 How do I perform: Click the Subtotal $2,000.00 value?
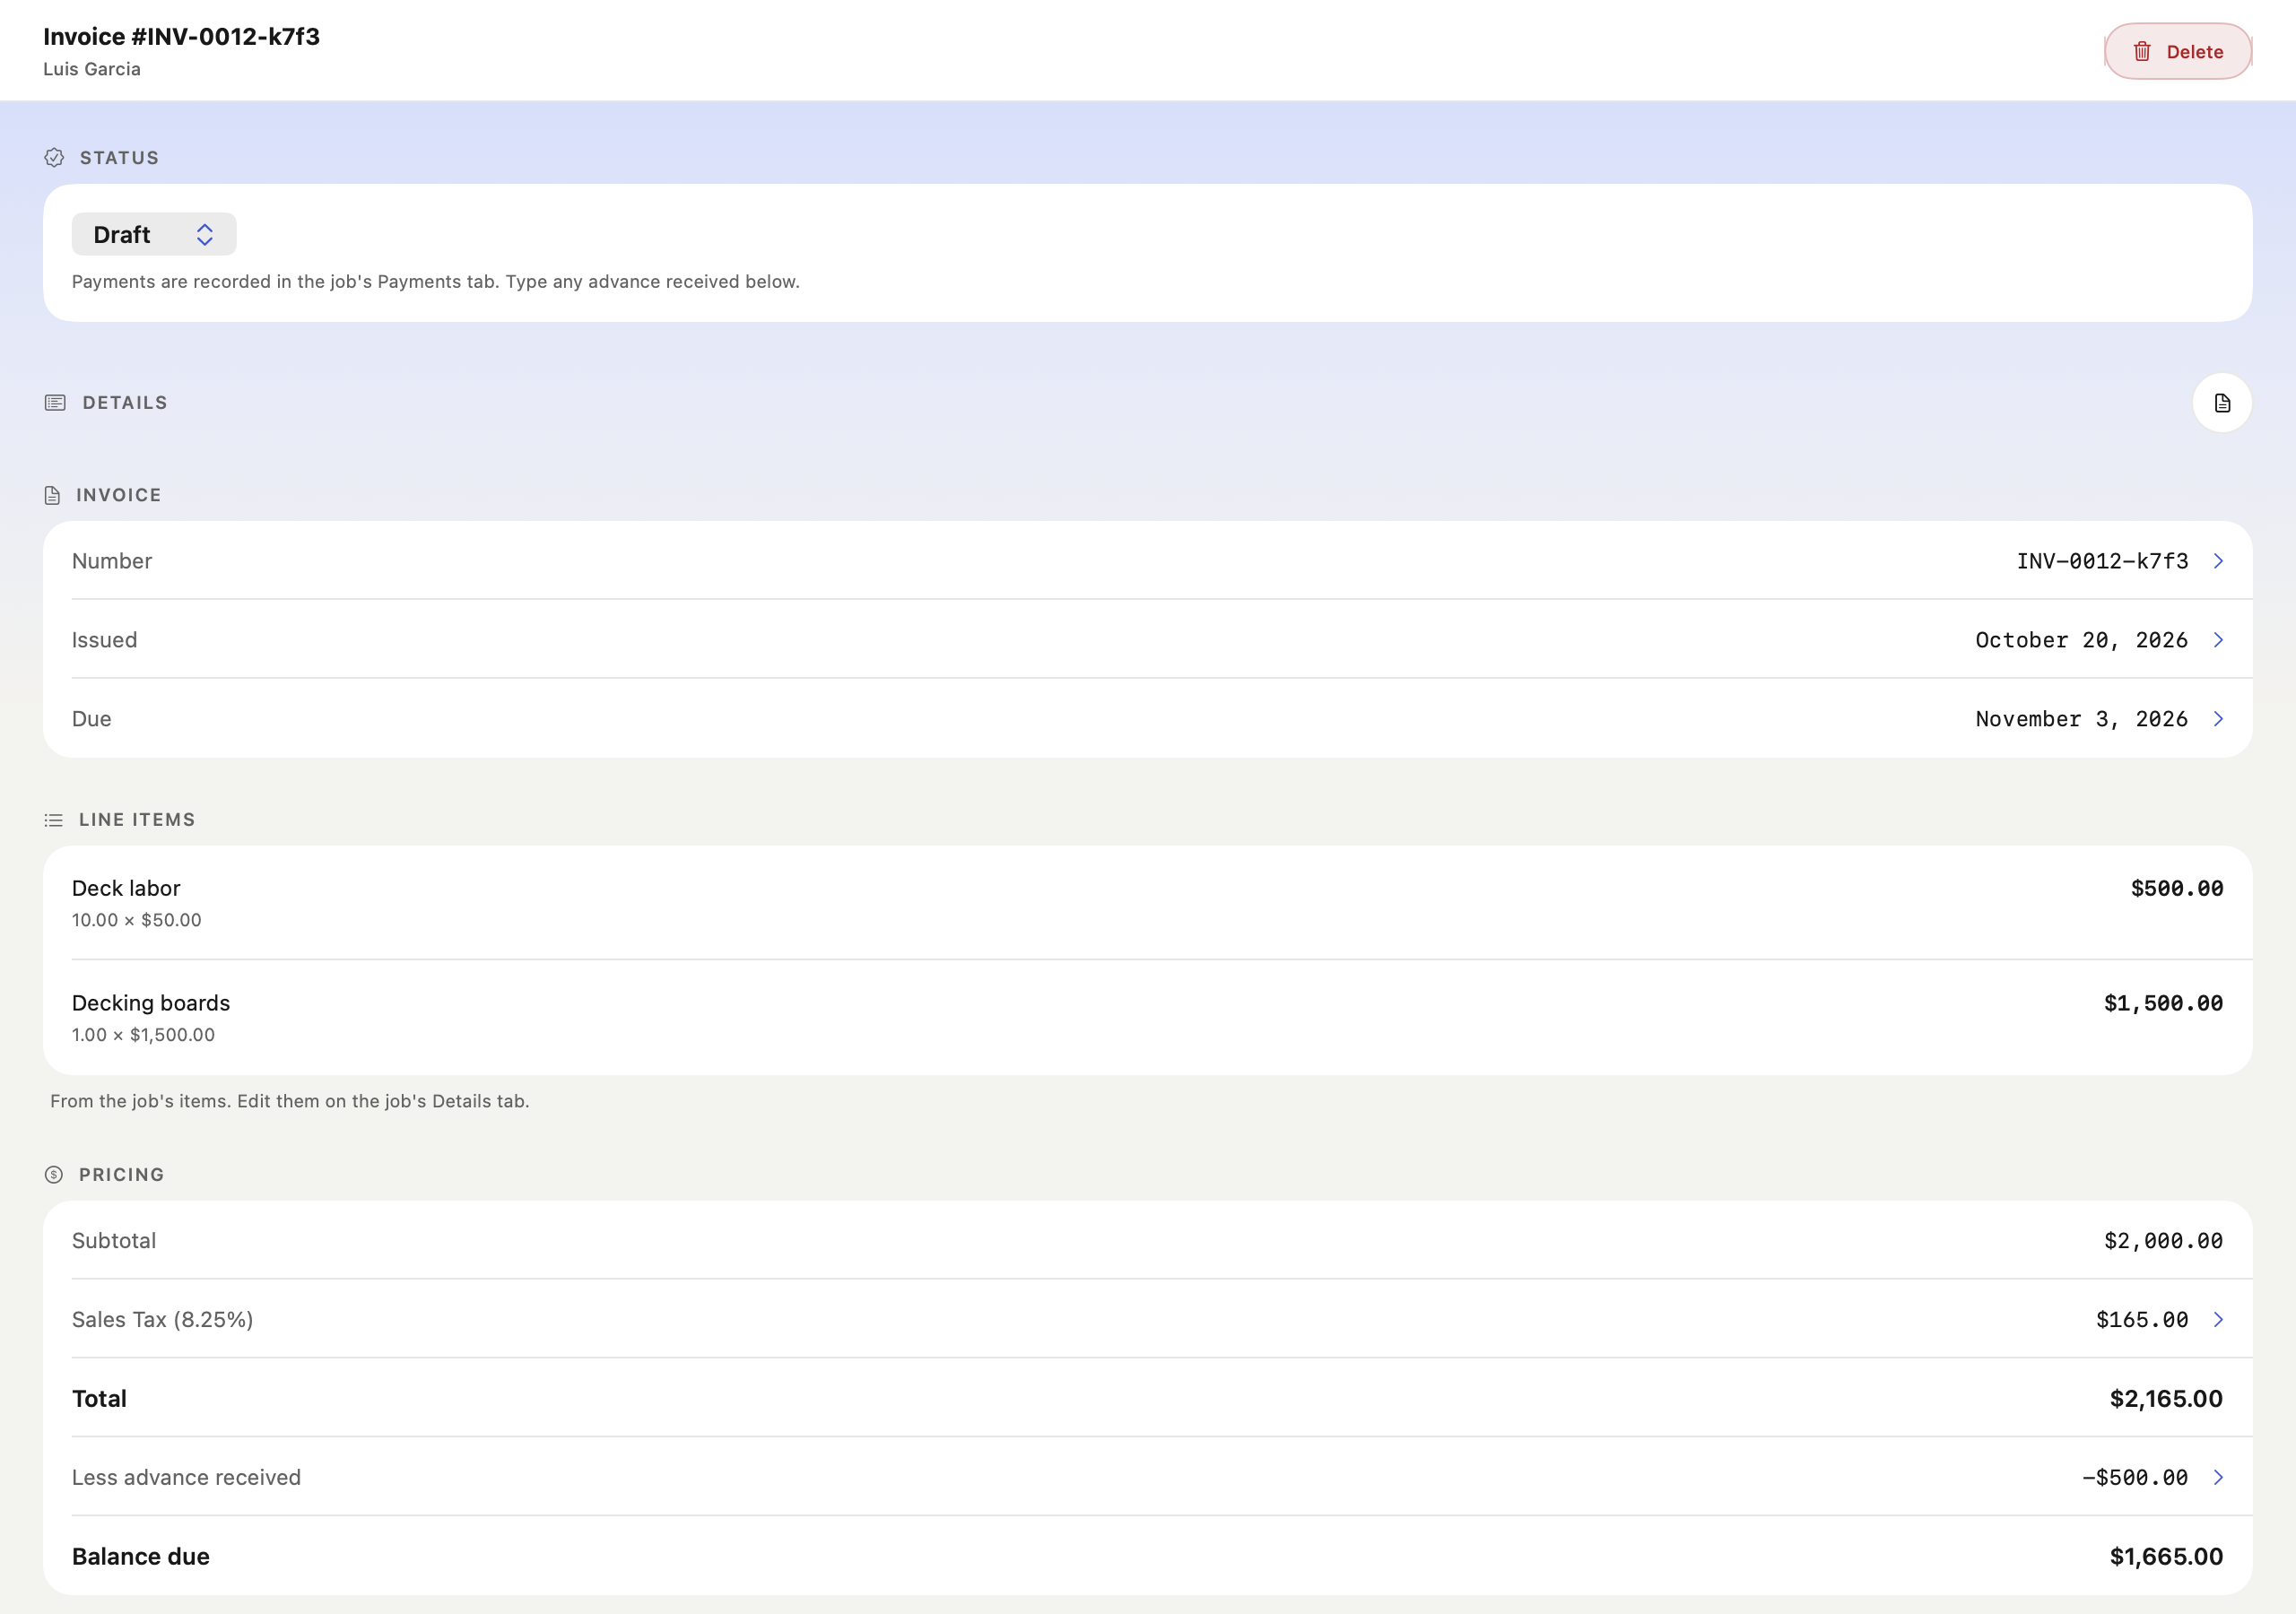click(x=2163, y=1241)
